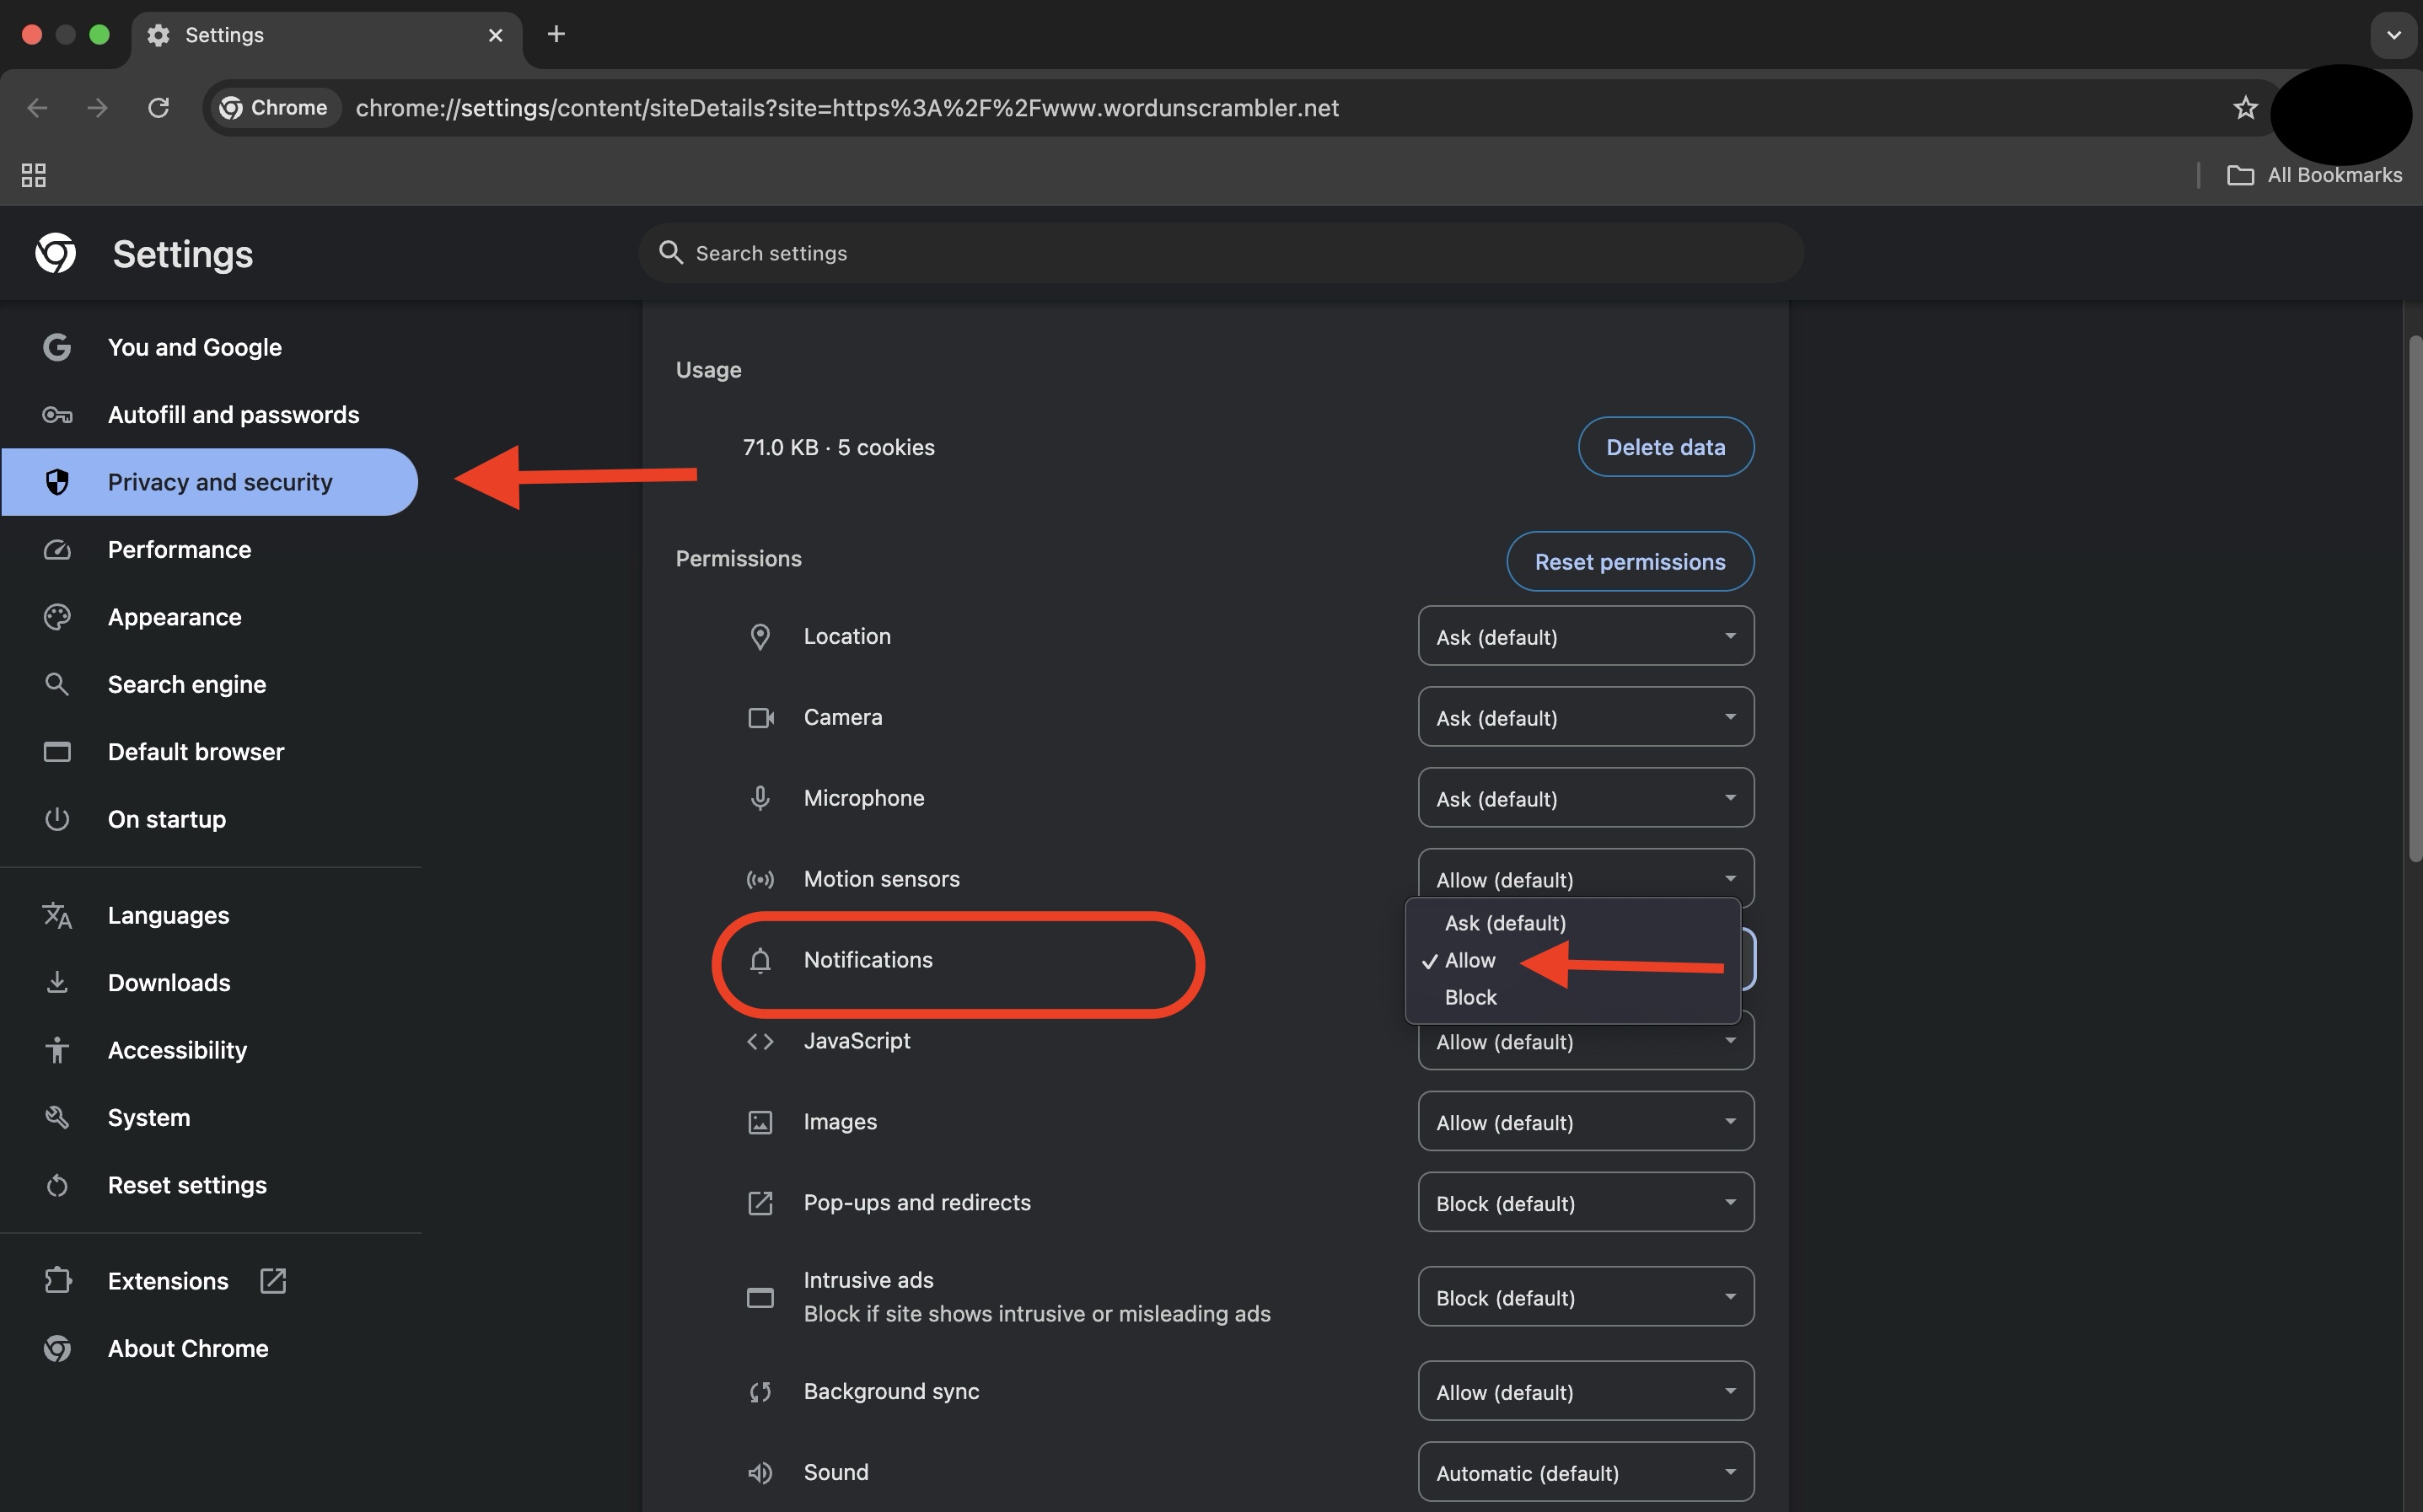
Task: Click the JavaScript code brackets icon
Action: [760, 1041]
